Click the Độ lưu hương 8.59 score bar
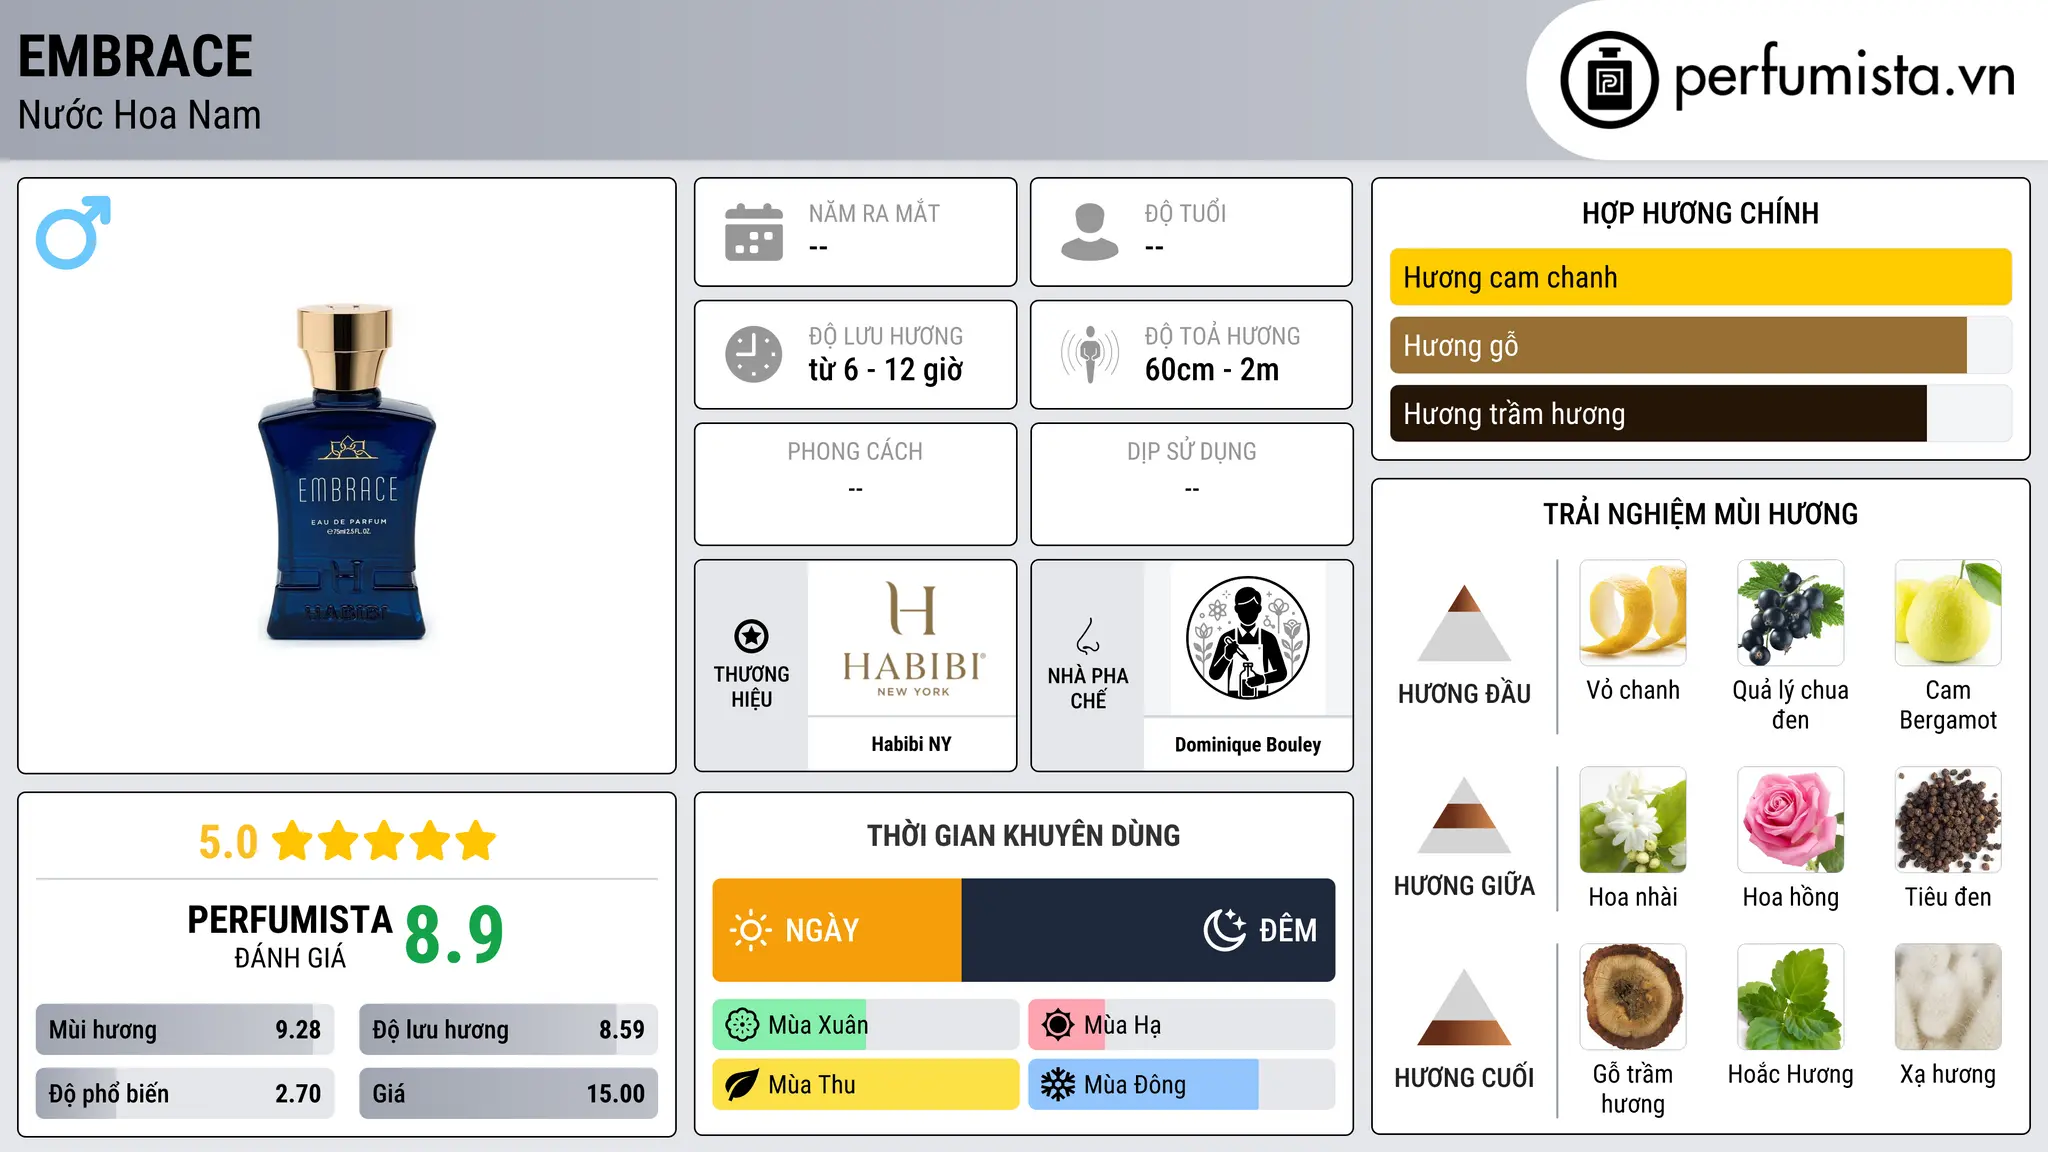Image resolution: width=2048 pixels, height=1152 pixels. coord(508,1029)
